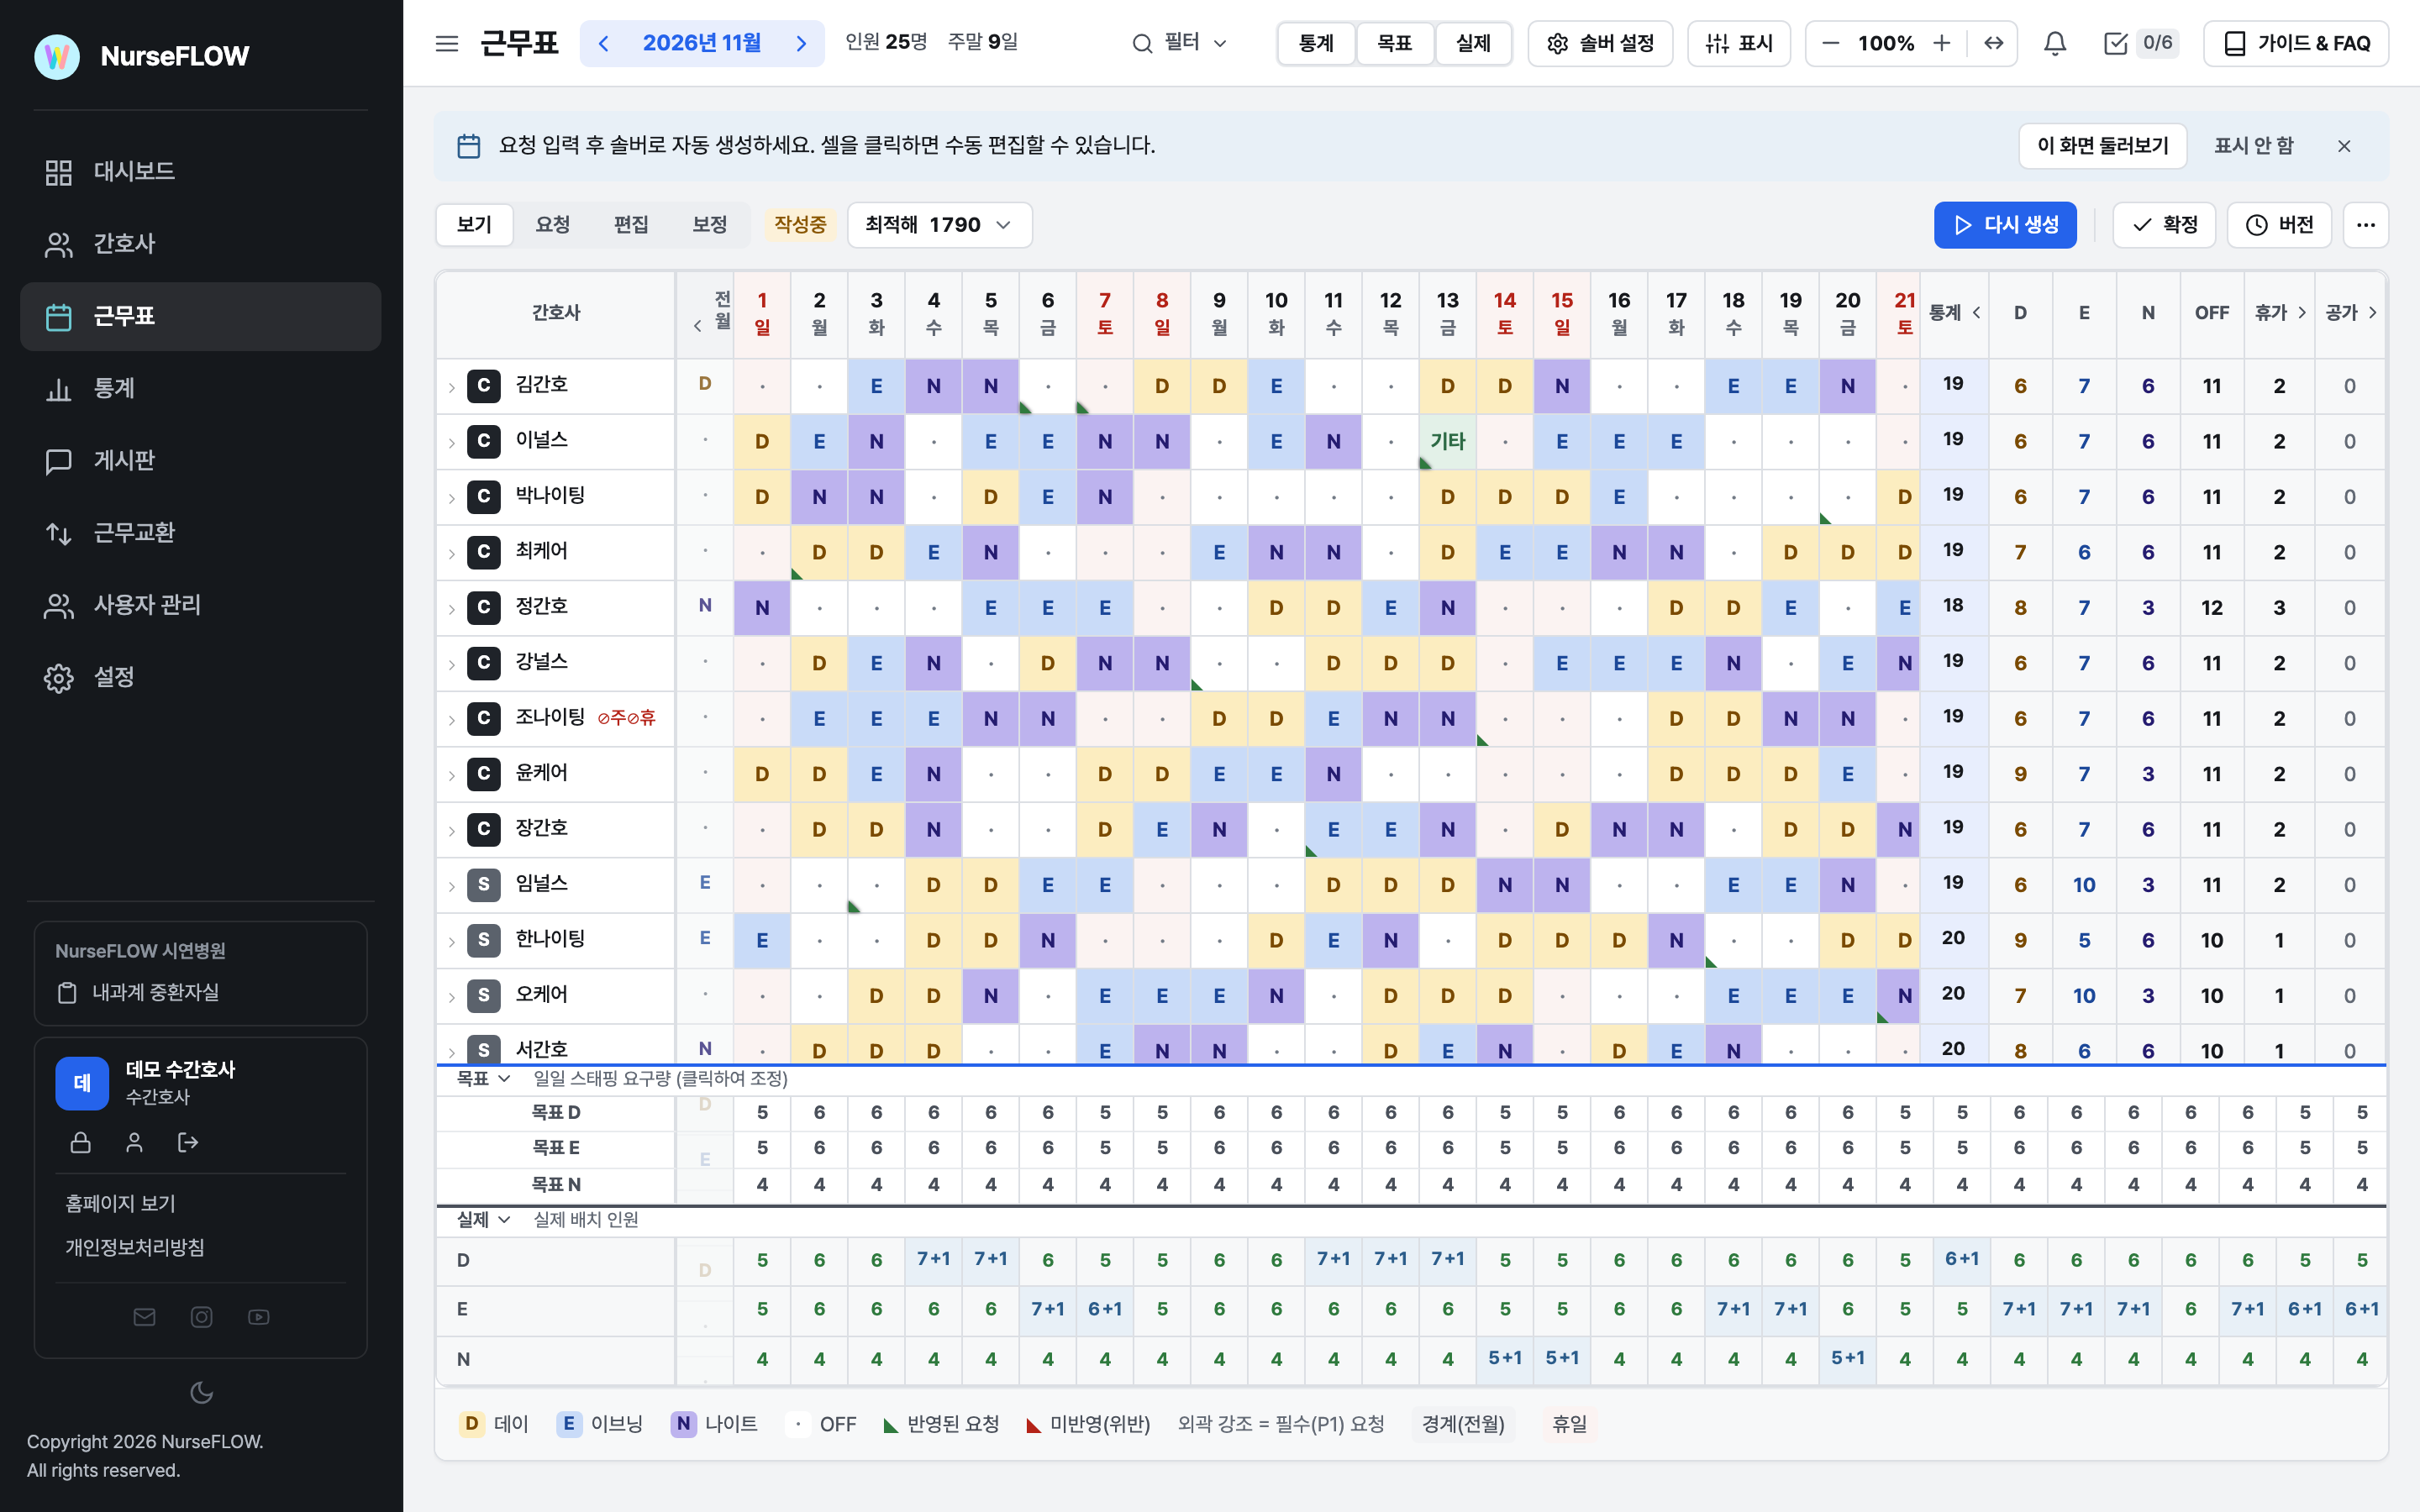Open 근무교환 in sidebar
This screenshot has width=2420, height=1512.
coord(200,533)
